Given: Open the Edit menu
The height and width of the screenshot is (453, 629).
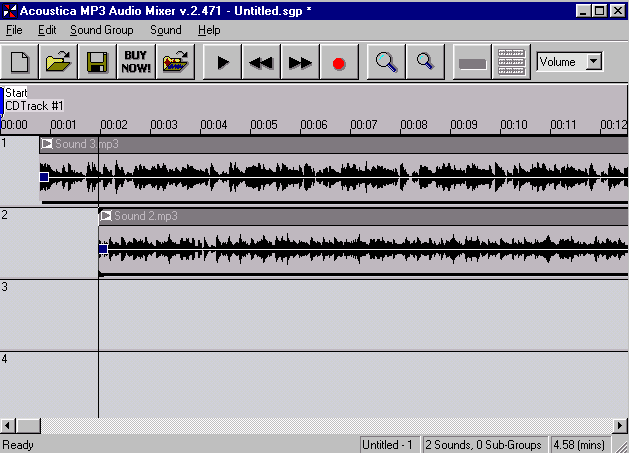Looking at the screenshot, I should [x=47, y=30].
